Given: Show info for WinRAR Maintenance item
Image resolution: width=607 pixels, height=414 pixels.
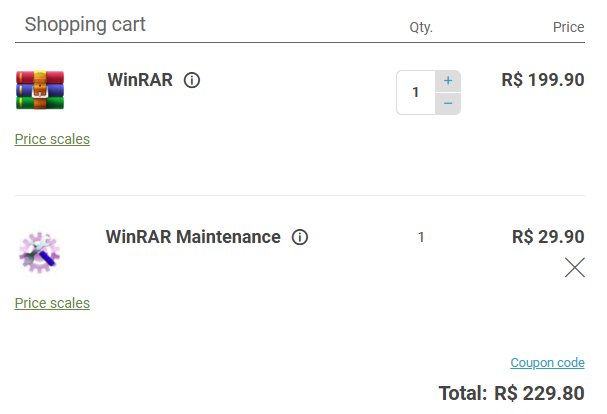Looking at the screenshot, I should point(300,237).
